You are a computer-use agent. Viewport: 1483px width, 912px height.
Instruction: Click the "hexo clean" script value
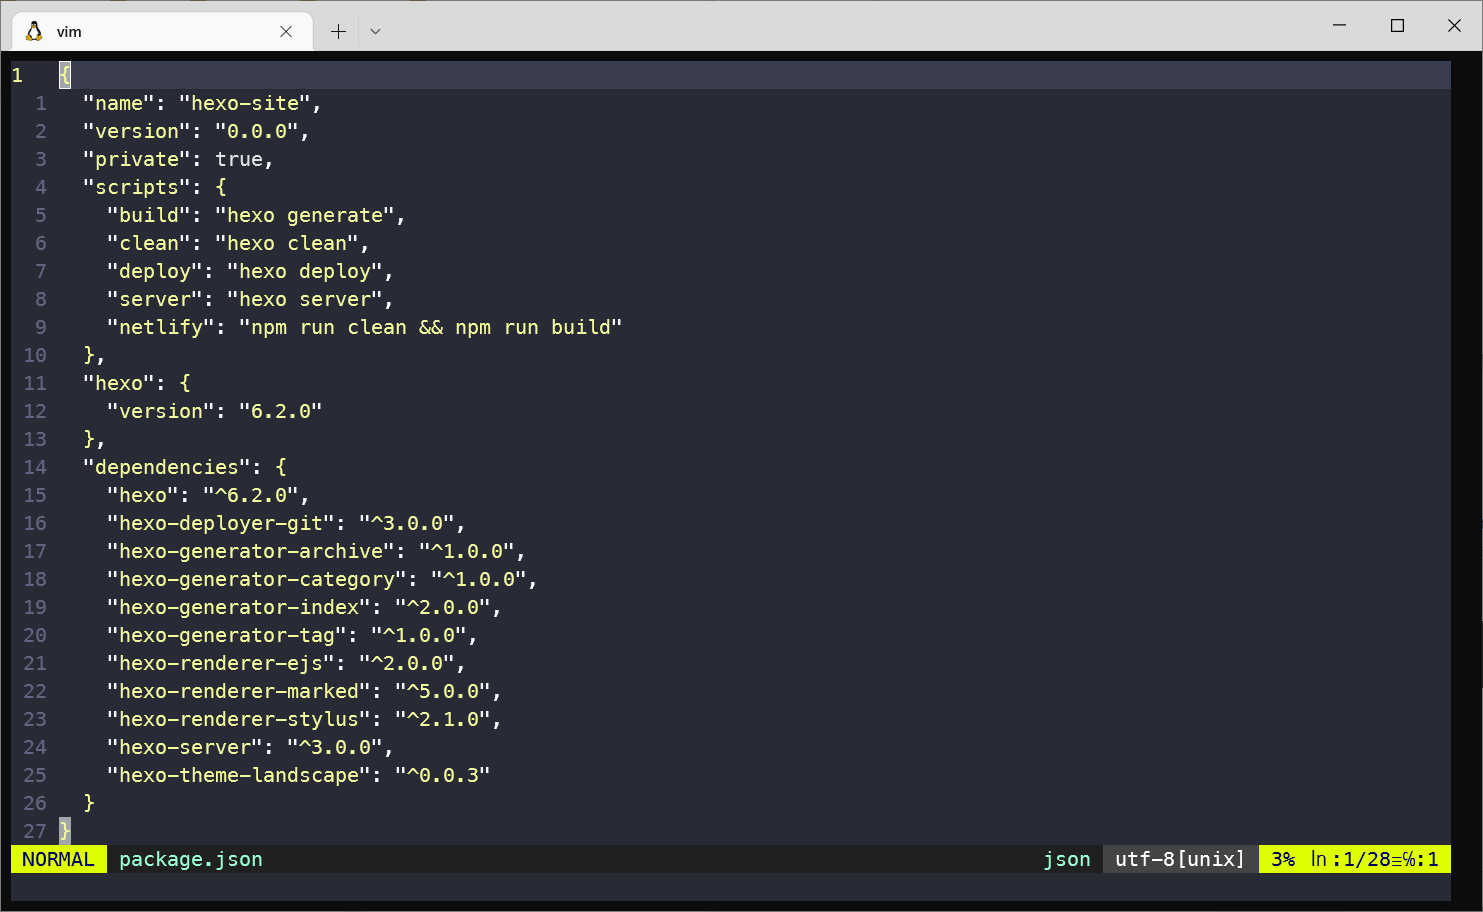(x=287, y=243)
